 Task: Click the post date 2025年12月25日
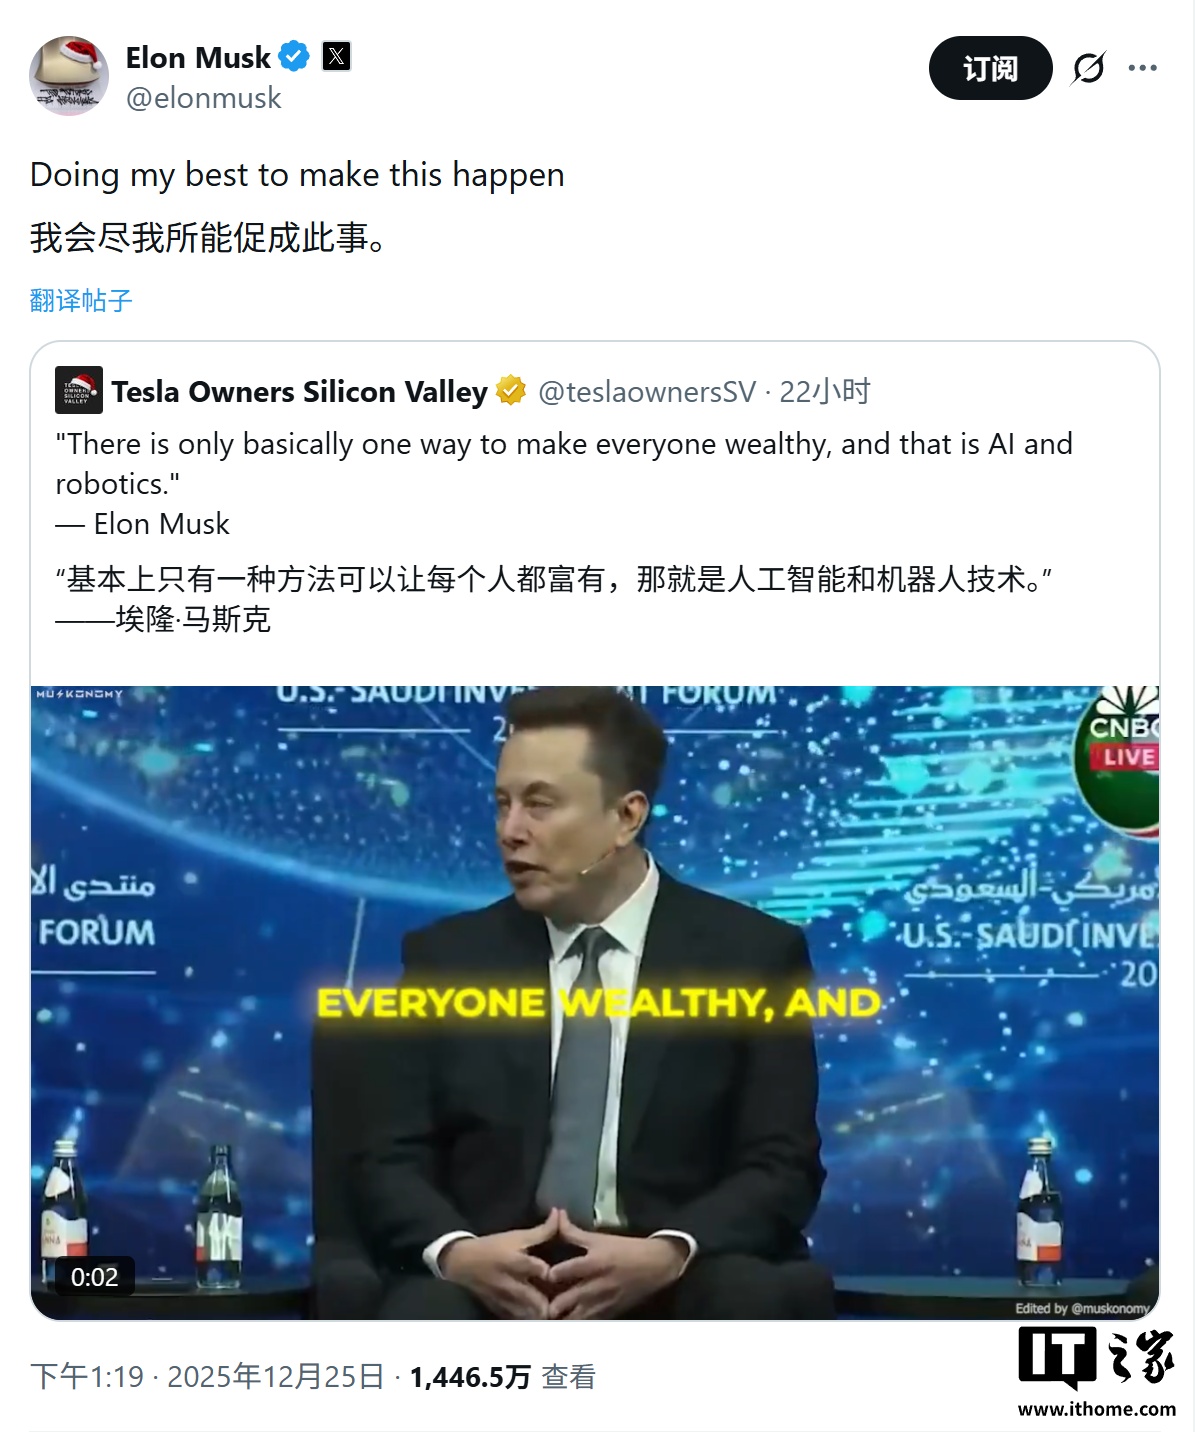275,1377
